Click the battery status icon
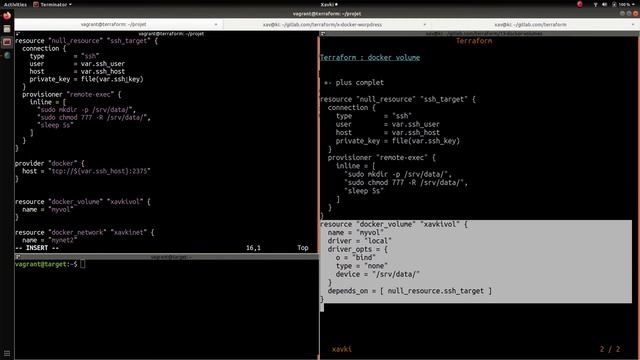640x360 pixels. (614, 4)
